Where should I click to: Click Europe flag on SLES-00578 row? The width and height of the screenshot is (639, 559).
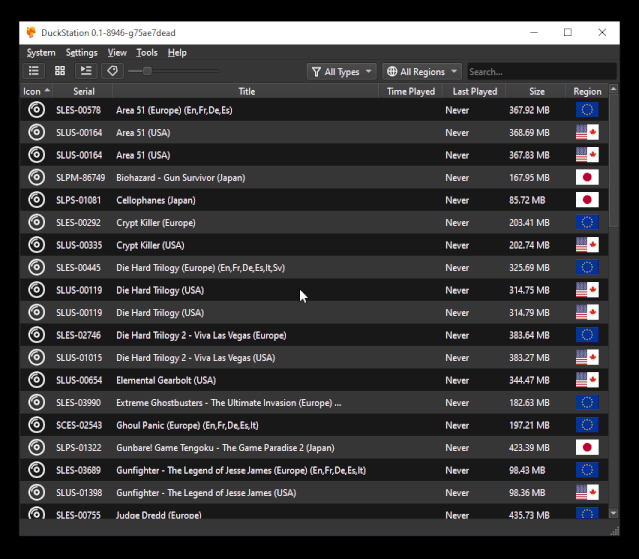pyautogui.click(x=587, y=110)
